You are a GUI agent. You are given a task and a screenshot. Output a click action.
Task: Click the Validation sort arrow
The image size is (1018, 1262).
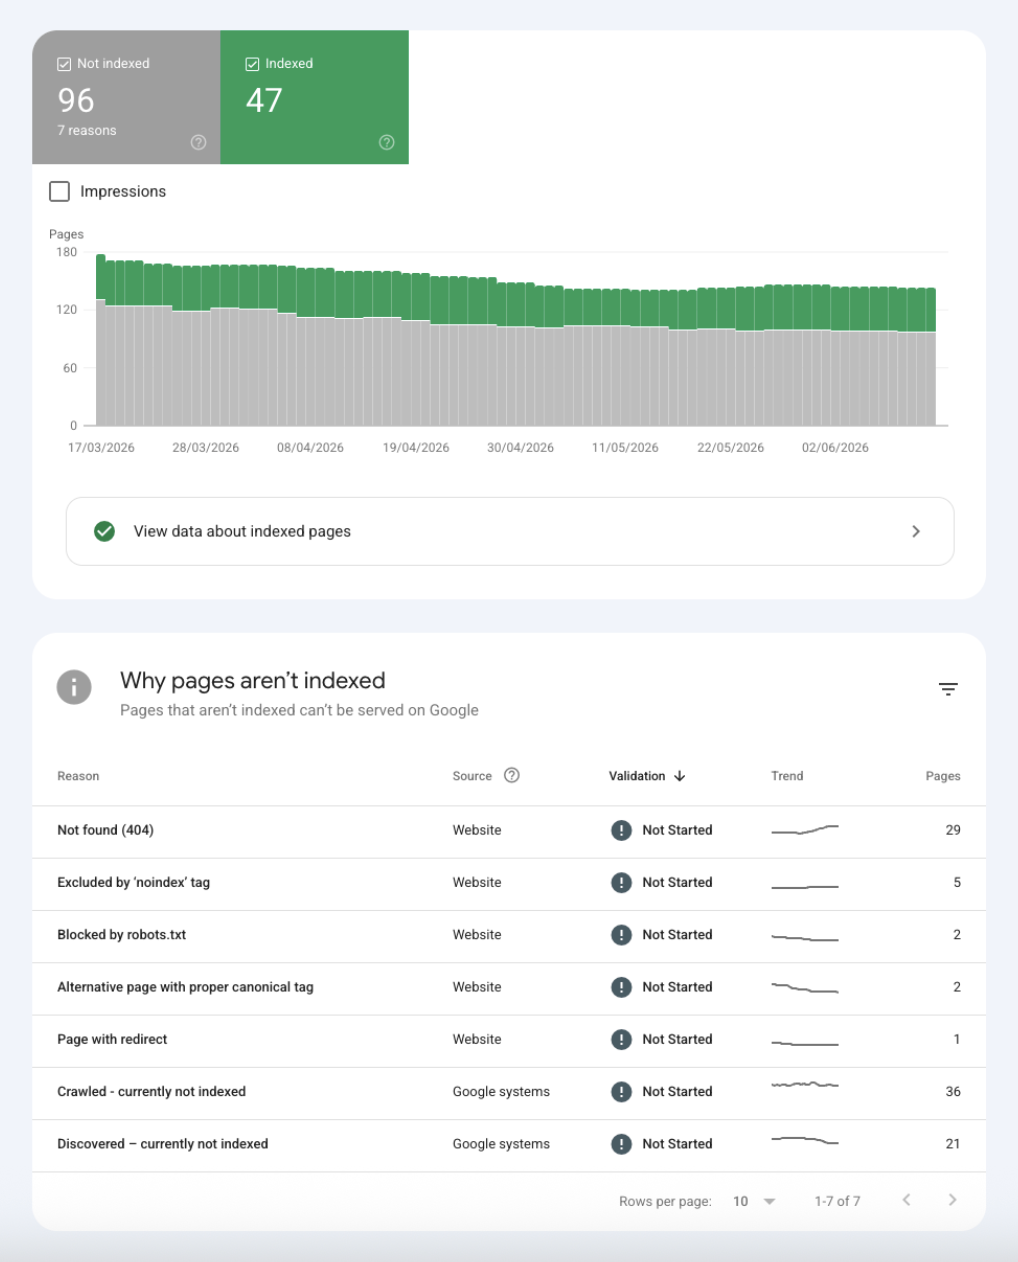pyautogui.click(x=680, y=776)
